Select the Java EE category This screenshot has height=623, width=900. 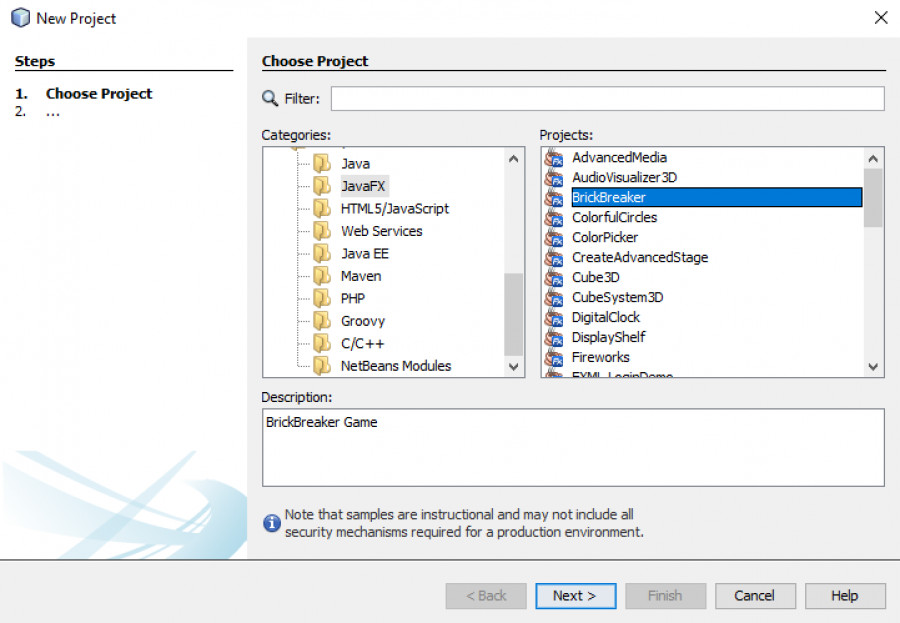tap(364, 253)
